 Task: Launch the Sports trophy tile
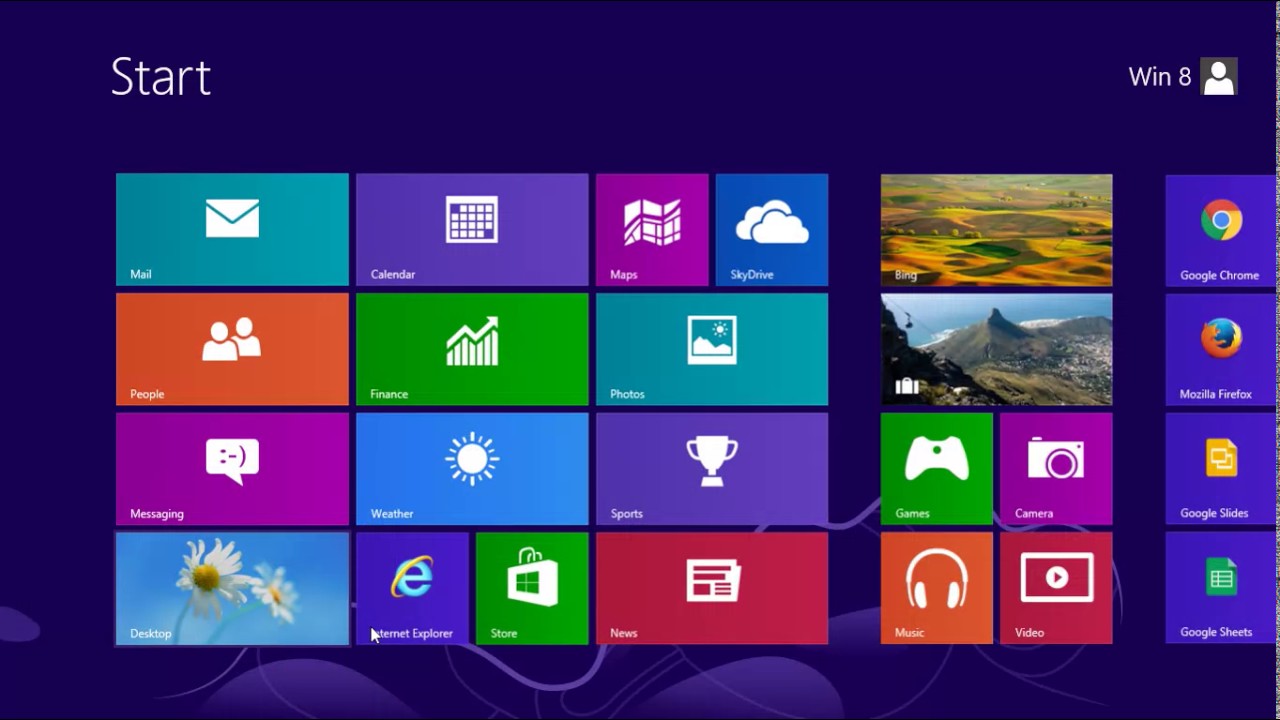coord(712,469)
